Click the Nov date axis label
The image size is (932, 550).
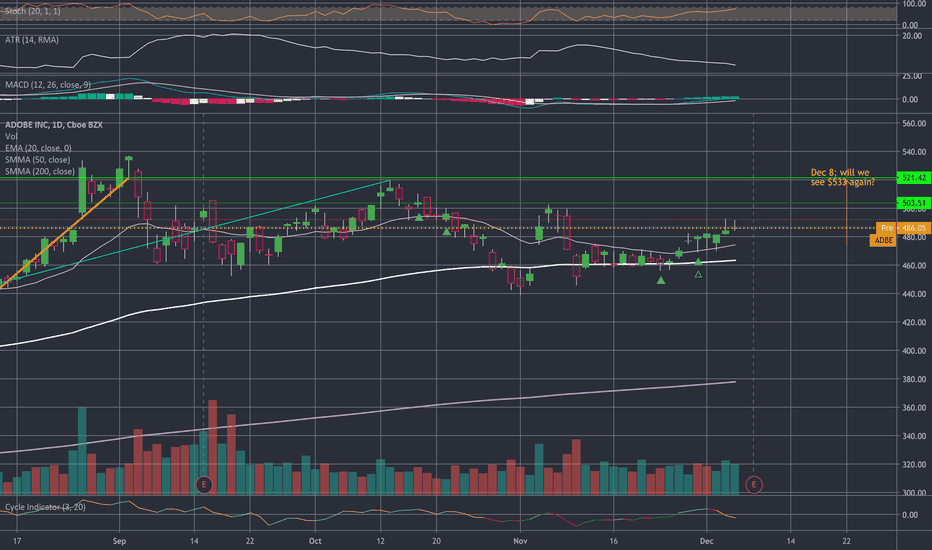[x=520, y=541]
